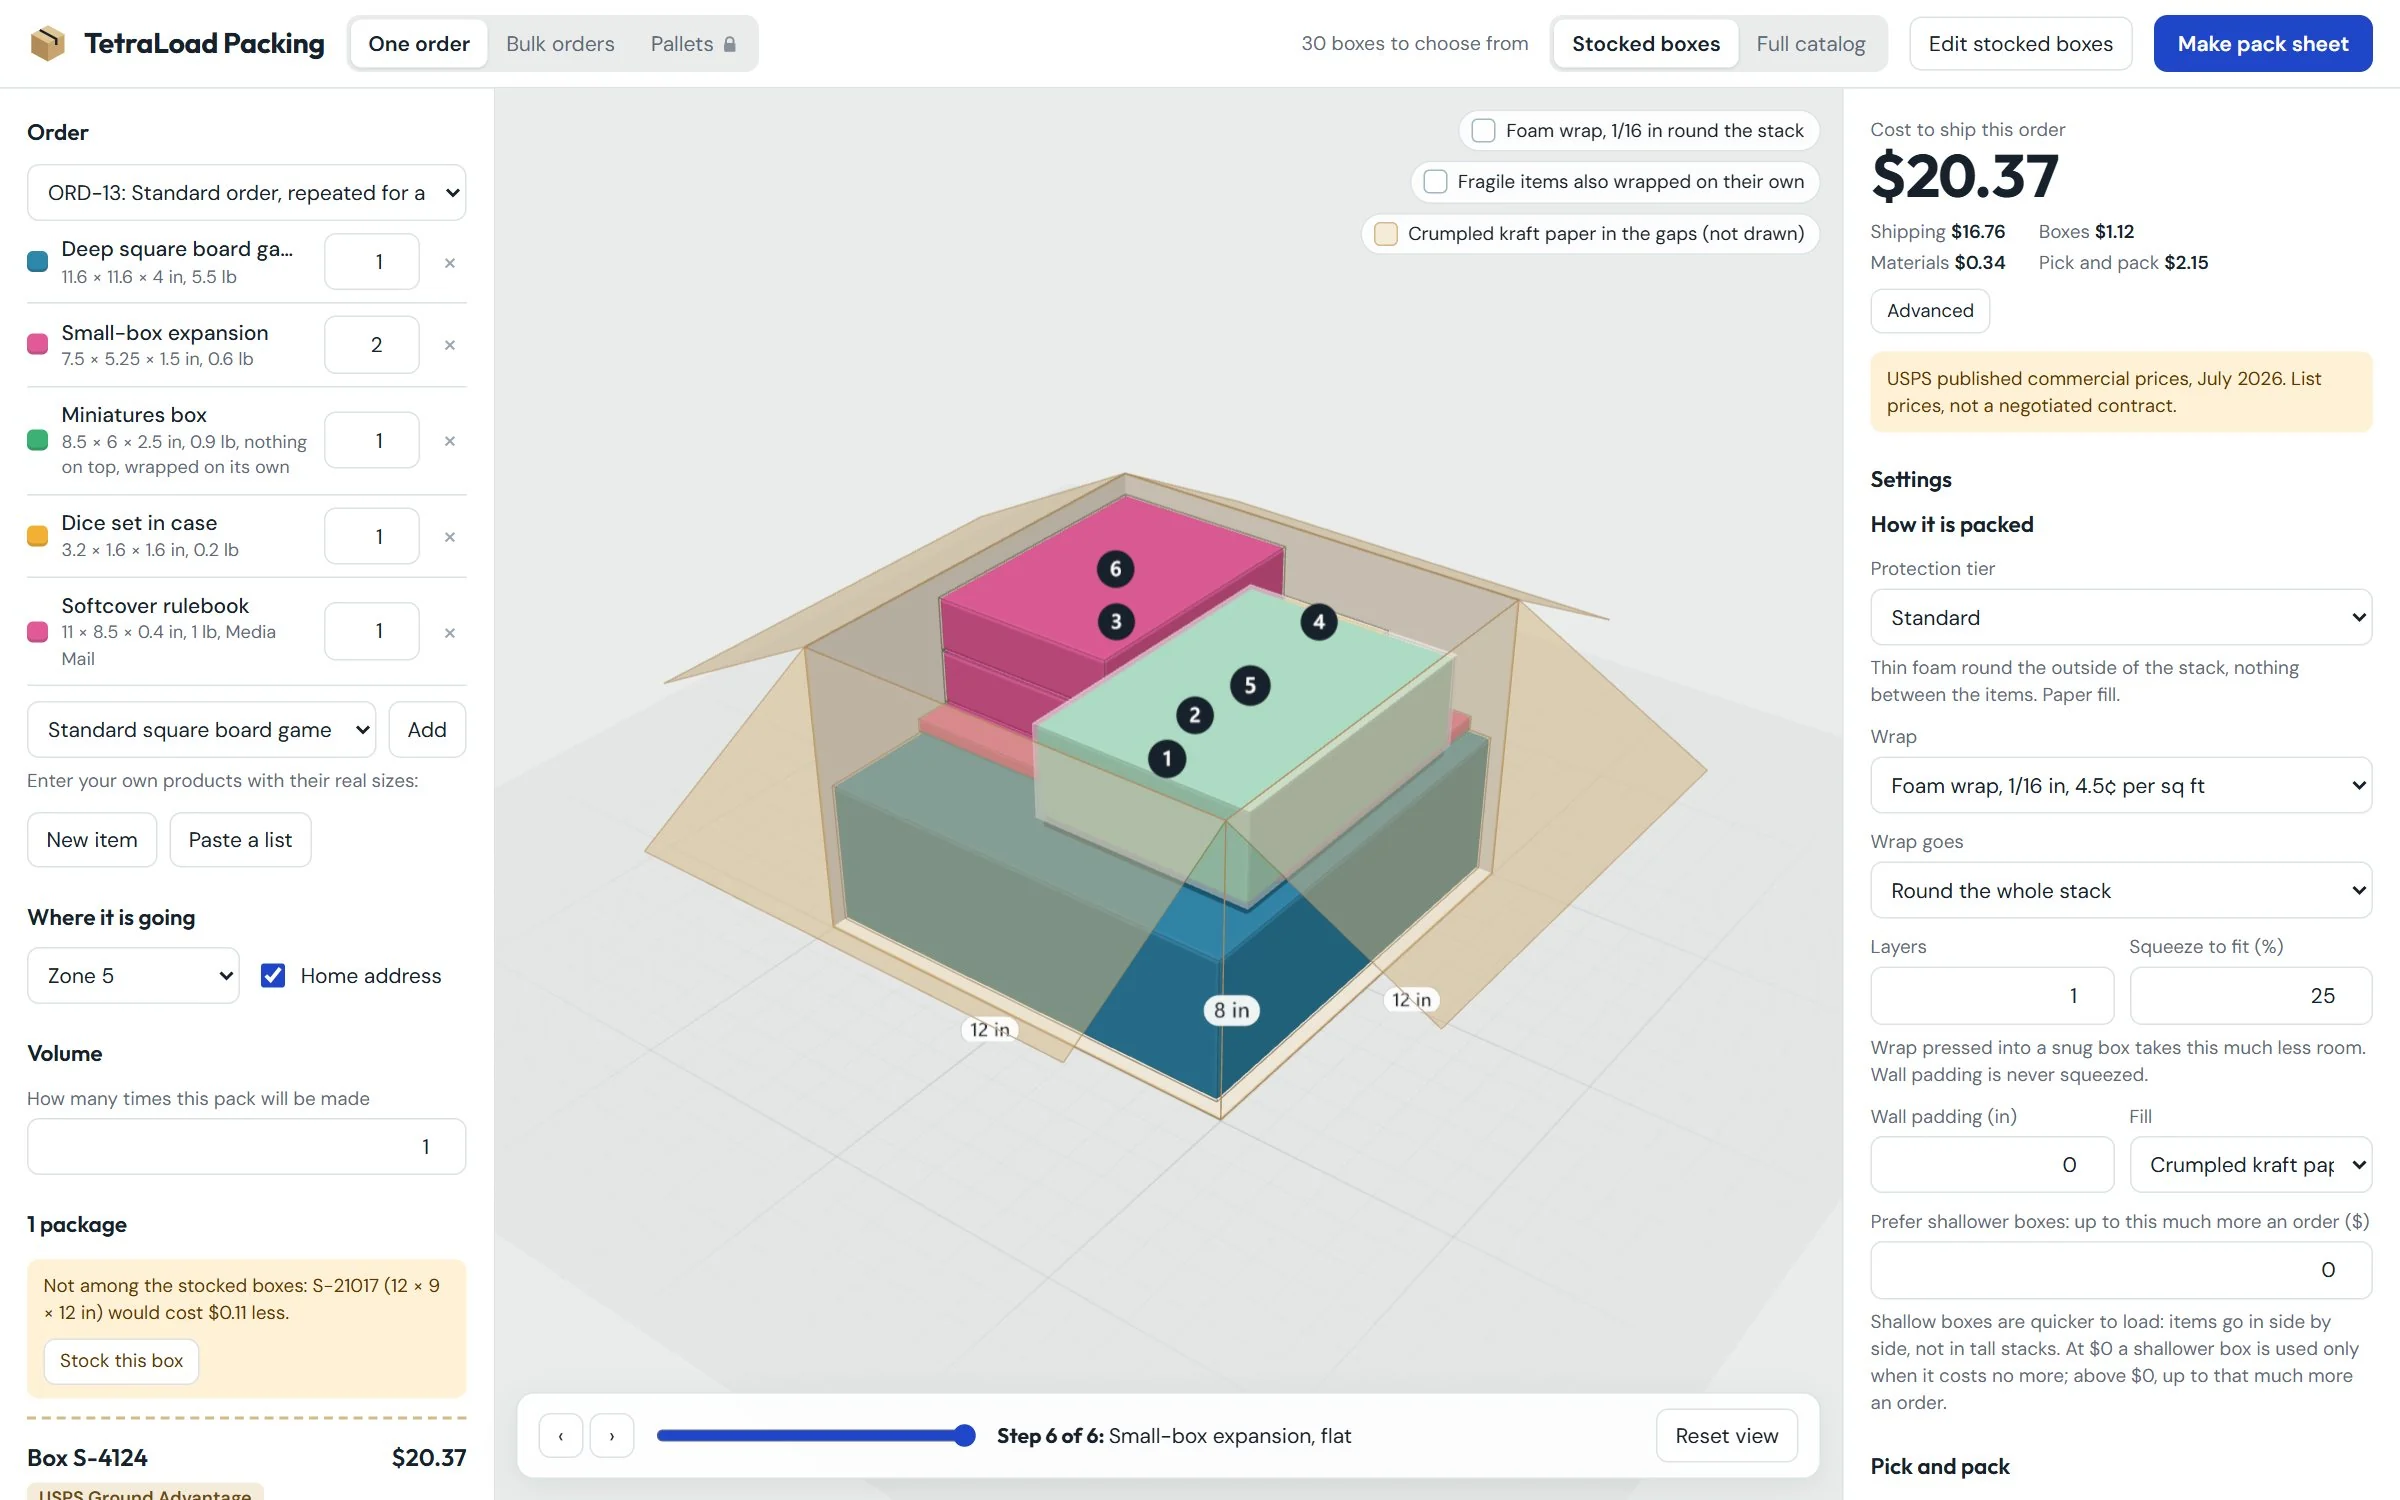Click the green Miniatures box swatch
Screen dimensions: 2400x1500
click(x=38, y=440)
